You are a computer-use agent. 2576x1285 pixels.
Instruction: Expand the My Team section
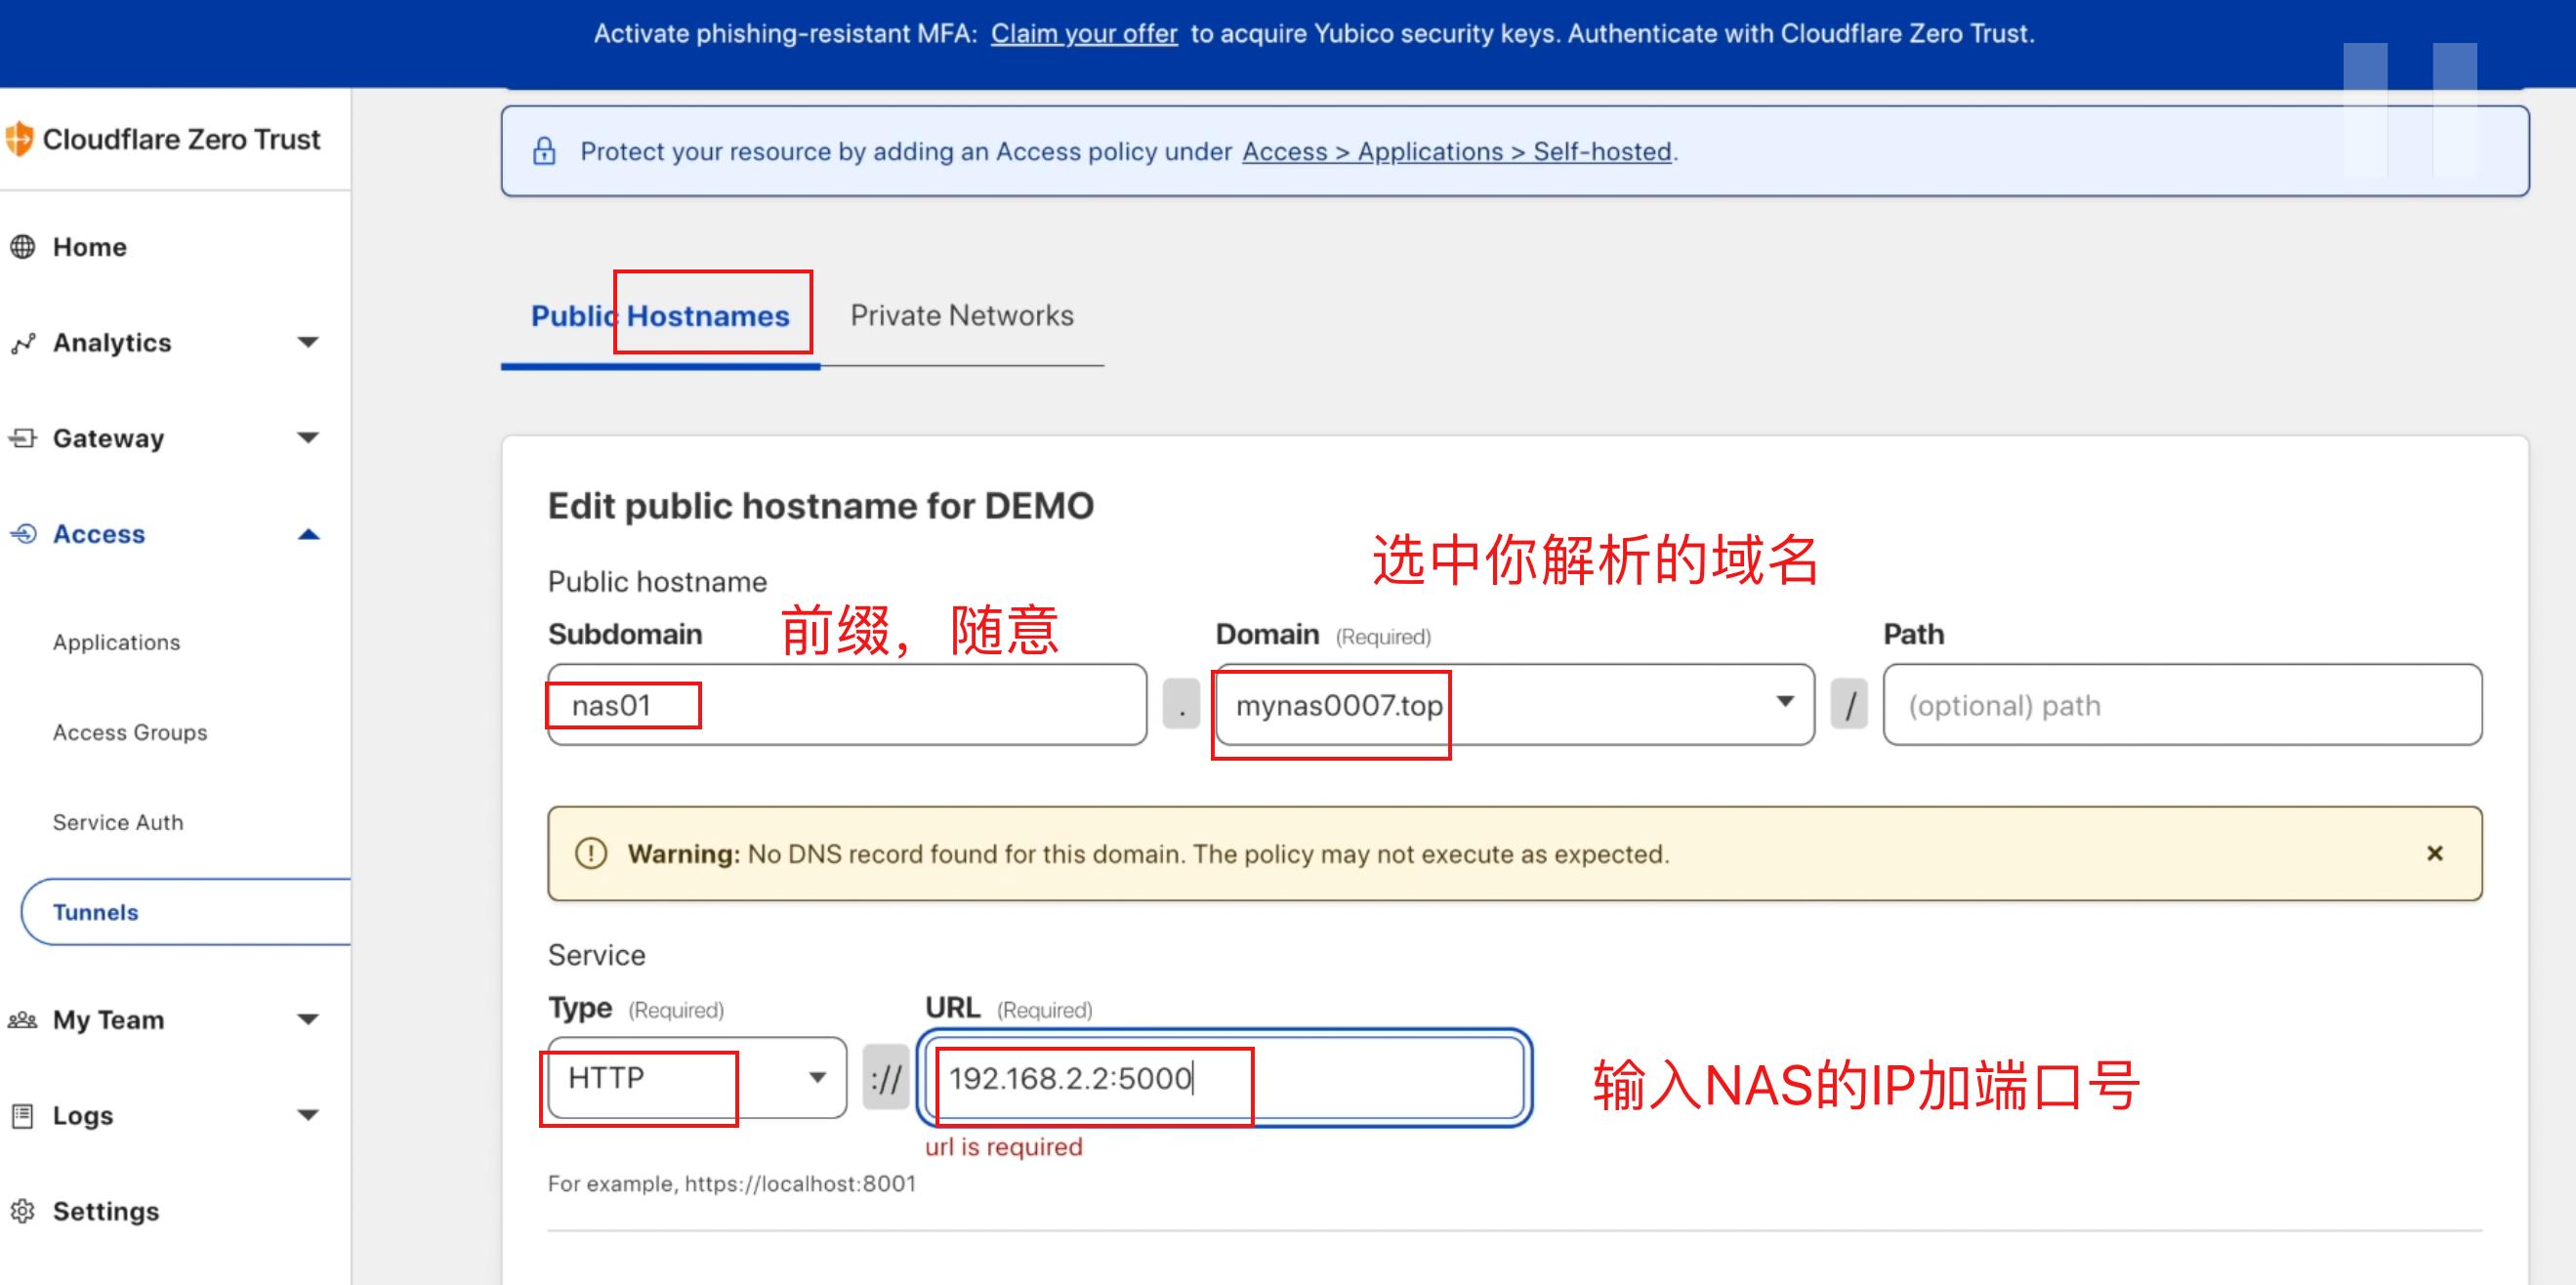click(x=308, y=1019)
